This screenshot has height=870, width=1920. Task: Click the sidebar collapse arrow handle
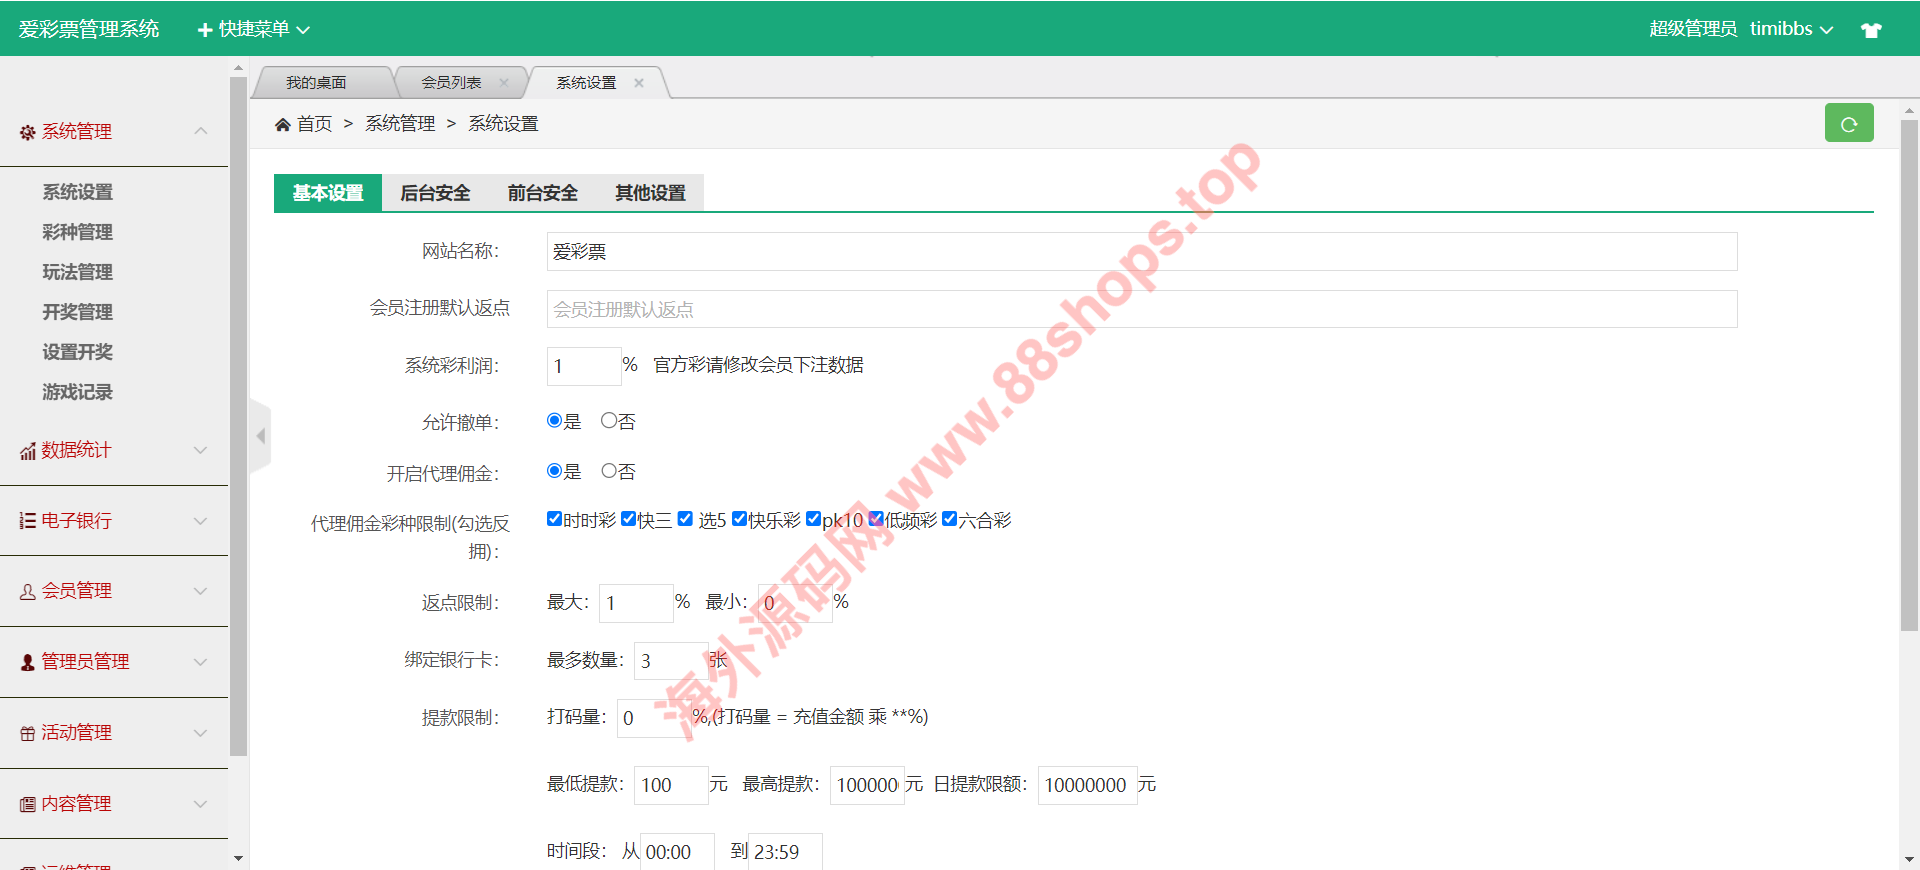[261, 436]
